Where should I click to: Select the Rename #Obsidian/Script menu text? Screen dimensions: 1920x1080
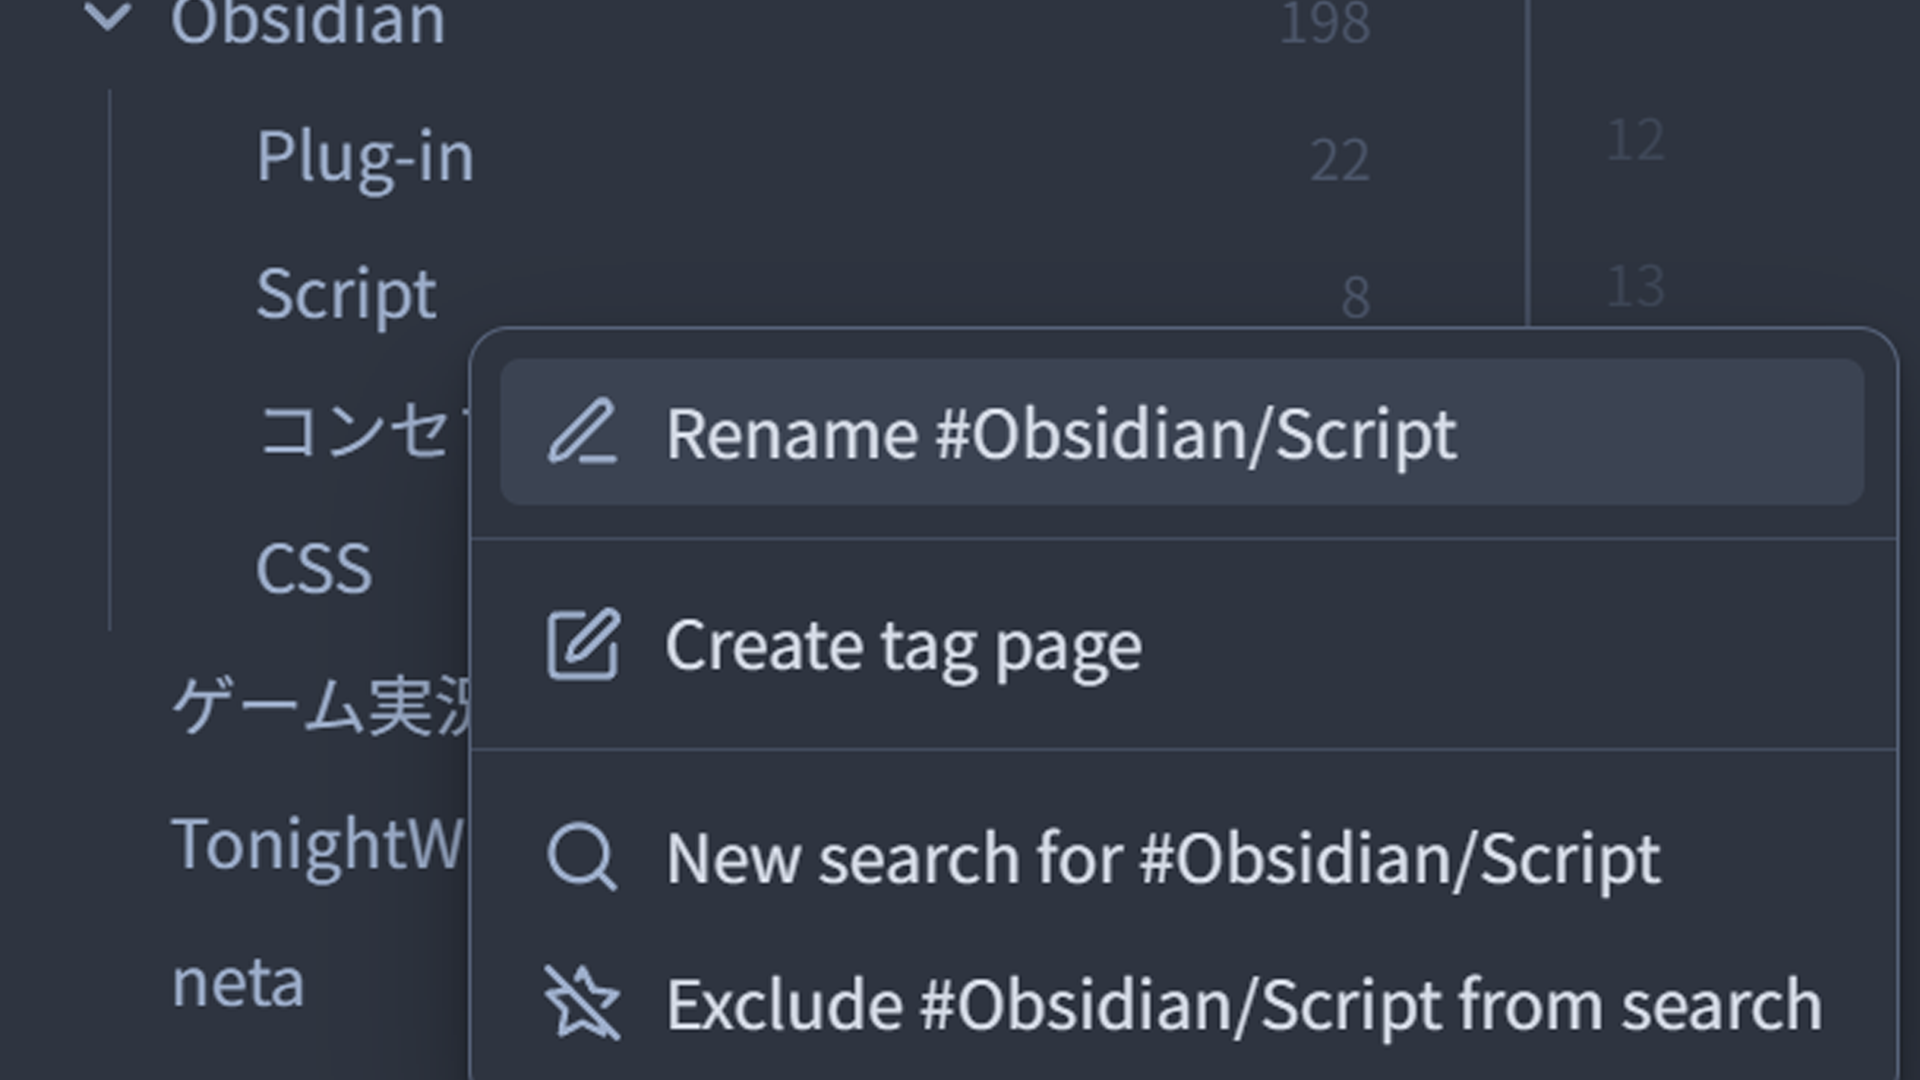[x=1061, y=434]
